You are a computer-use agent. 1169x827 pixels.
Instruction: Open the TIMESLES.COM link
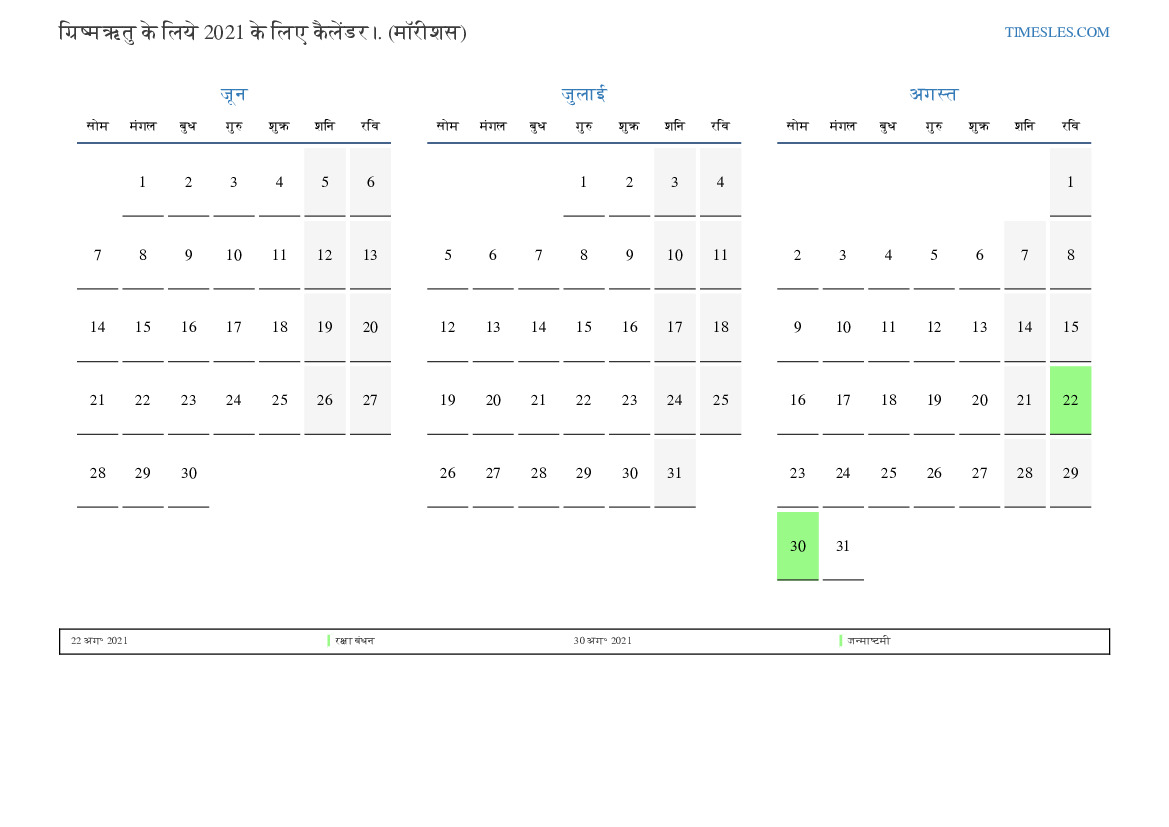1056,33
